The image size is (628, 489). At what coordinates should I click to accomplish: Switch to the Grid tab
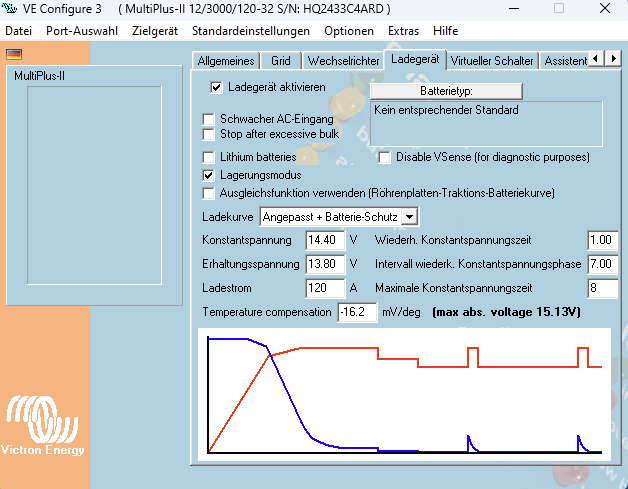pyautogui.click(x=281, y=61)
